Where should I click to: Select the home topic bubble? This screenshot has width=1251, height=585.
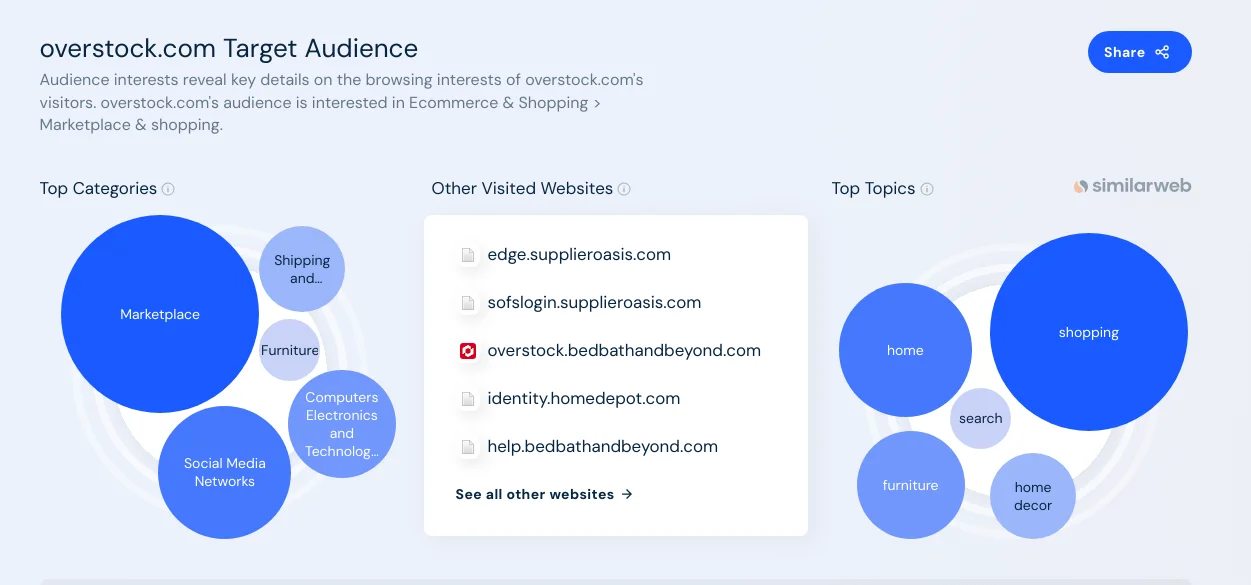905,350
